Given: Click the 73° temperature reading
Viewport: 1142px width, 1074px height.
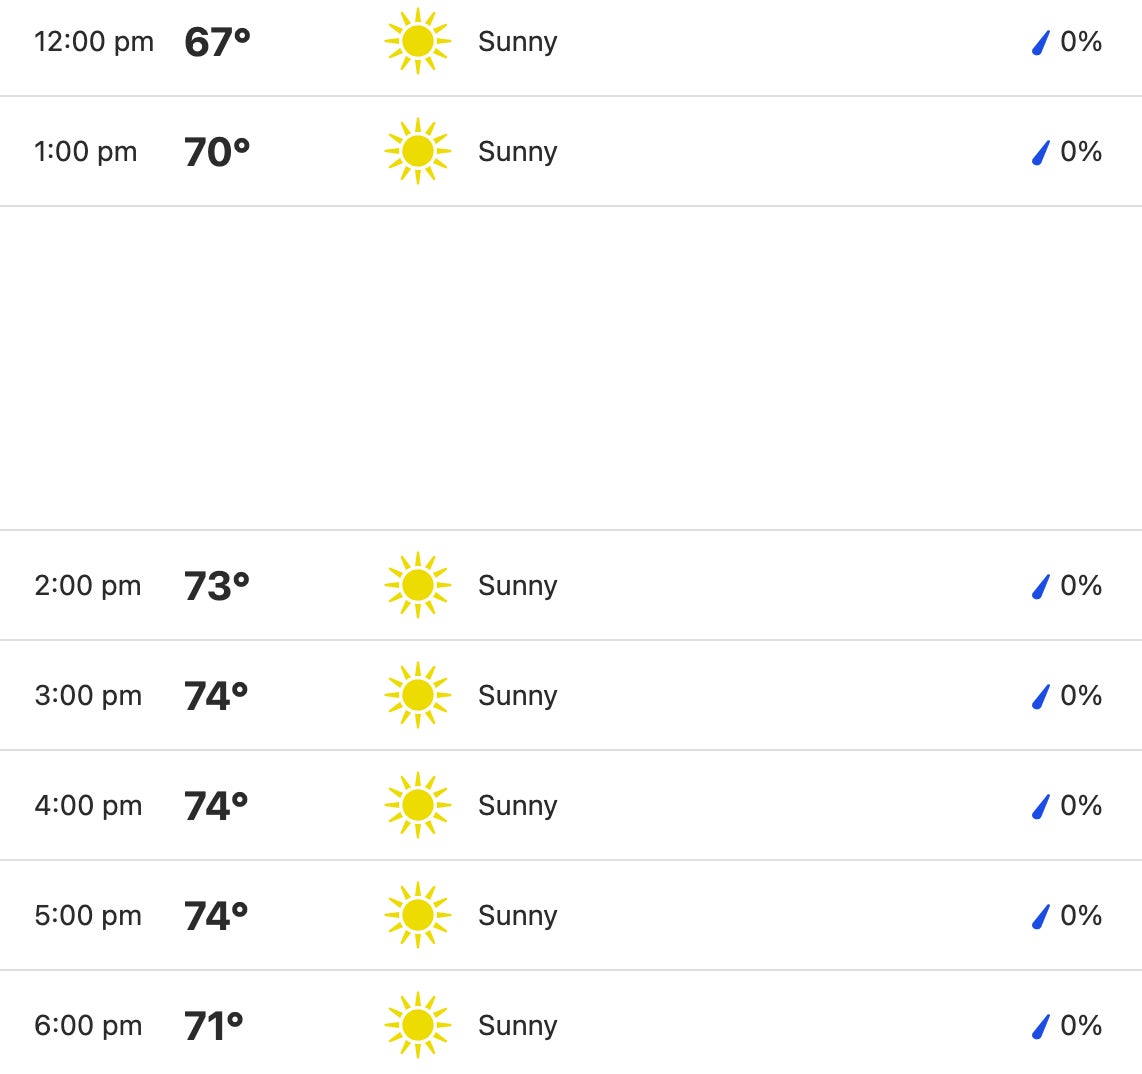Looking at the screenshot, I should [x=217, y=586].
